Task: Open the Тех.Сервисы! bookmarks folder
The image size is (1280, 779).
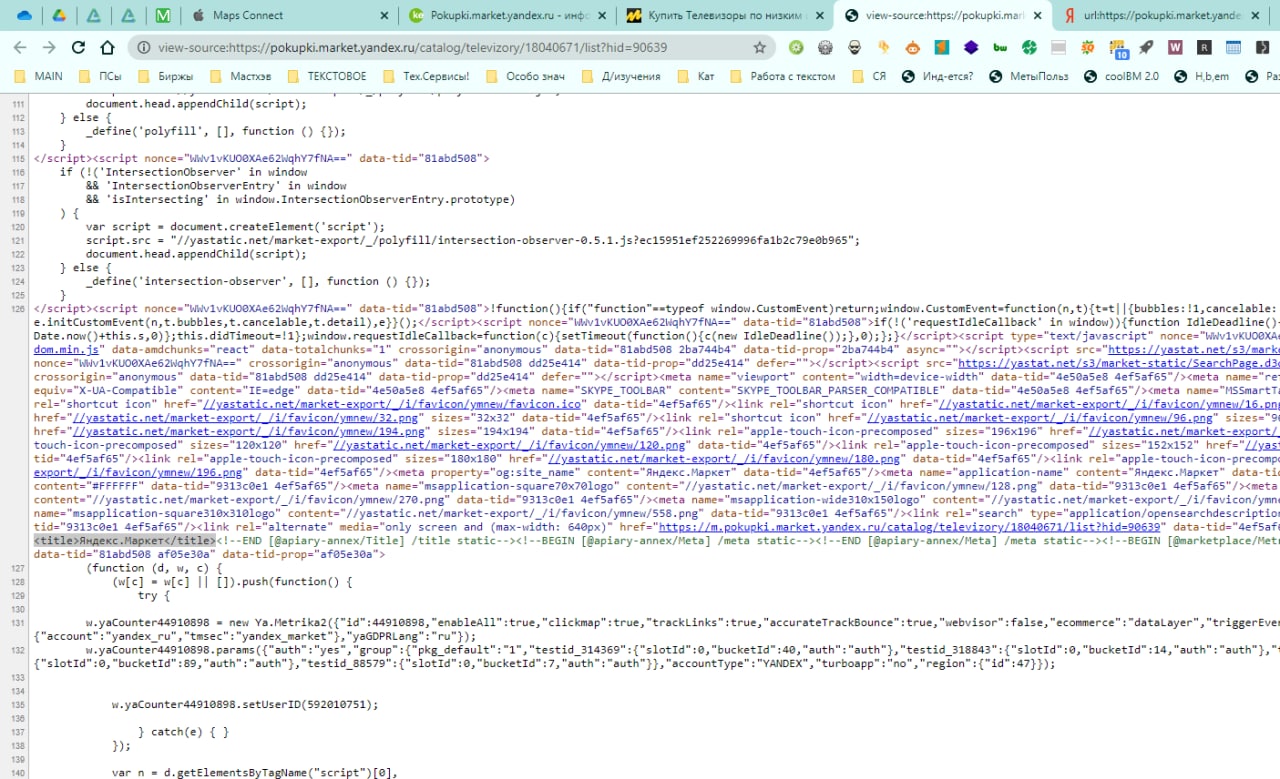Action: pos(424,76)
